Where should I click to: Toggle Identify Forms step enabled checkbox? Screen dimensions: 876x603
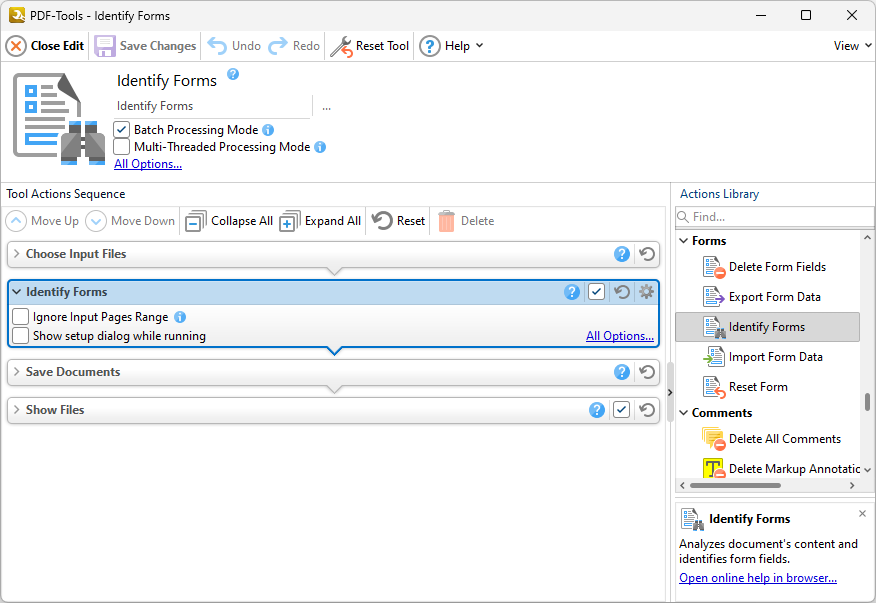pyautogui.click(x=597, y=292)
